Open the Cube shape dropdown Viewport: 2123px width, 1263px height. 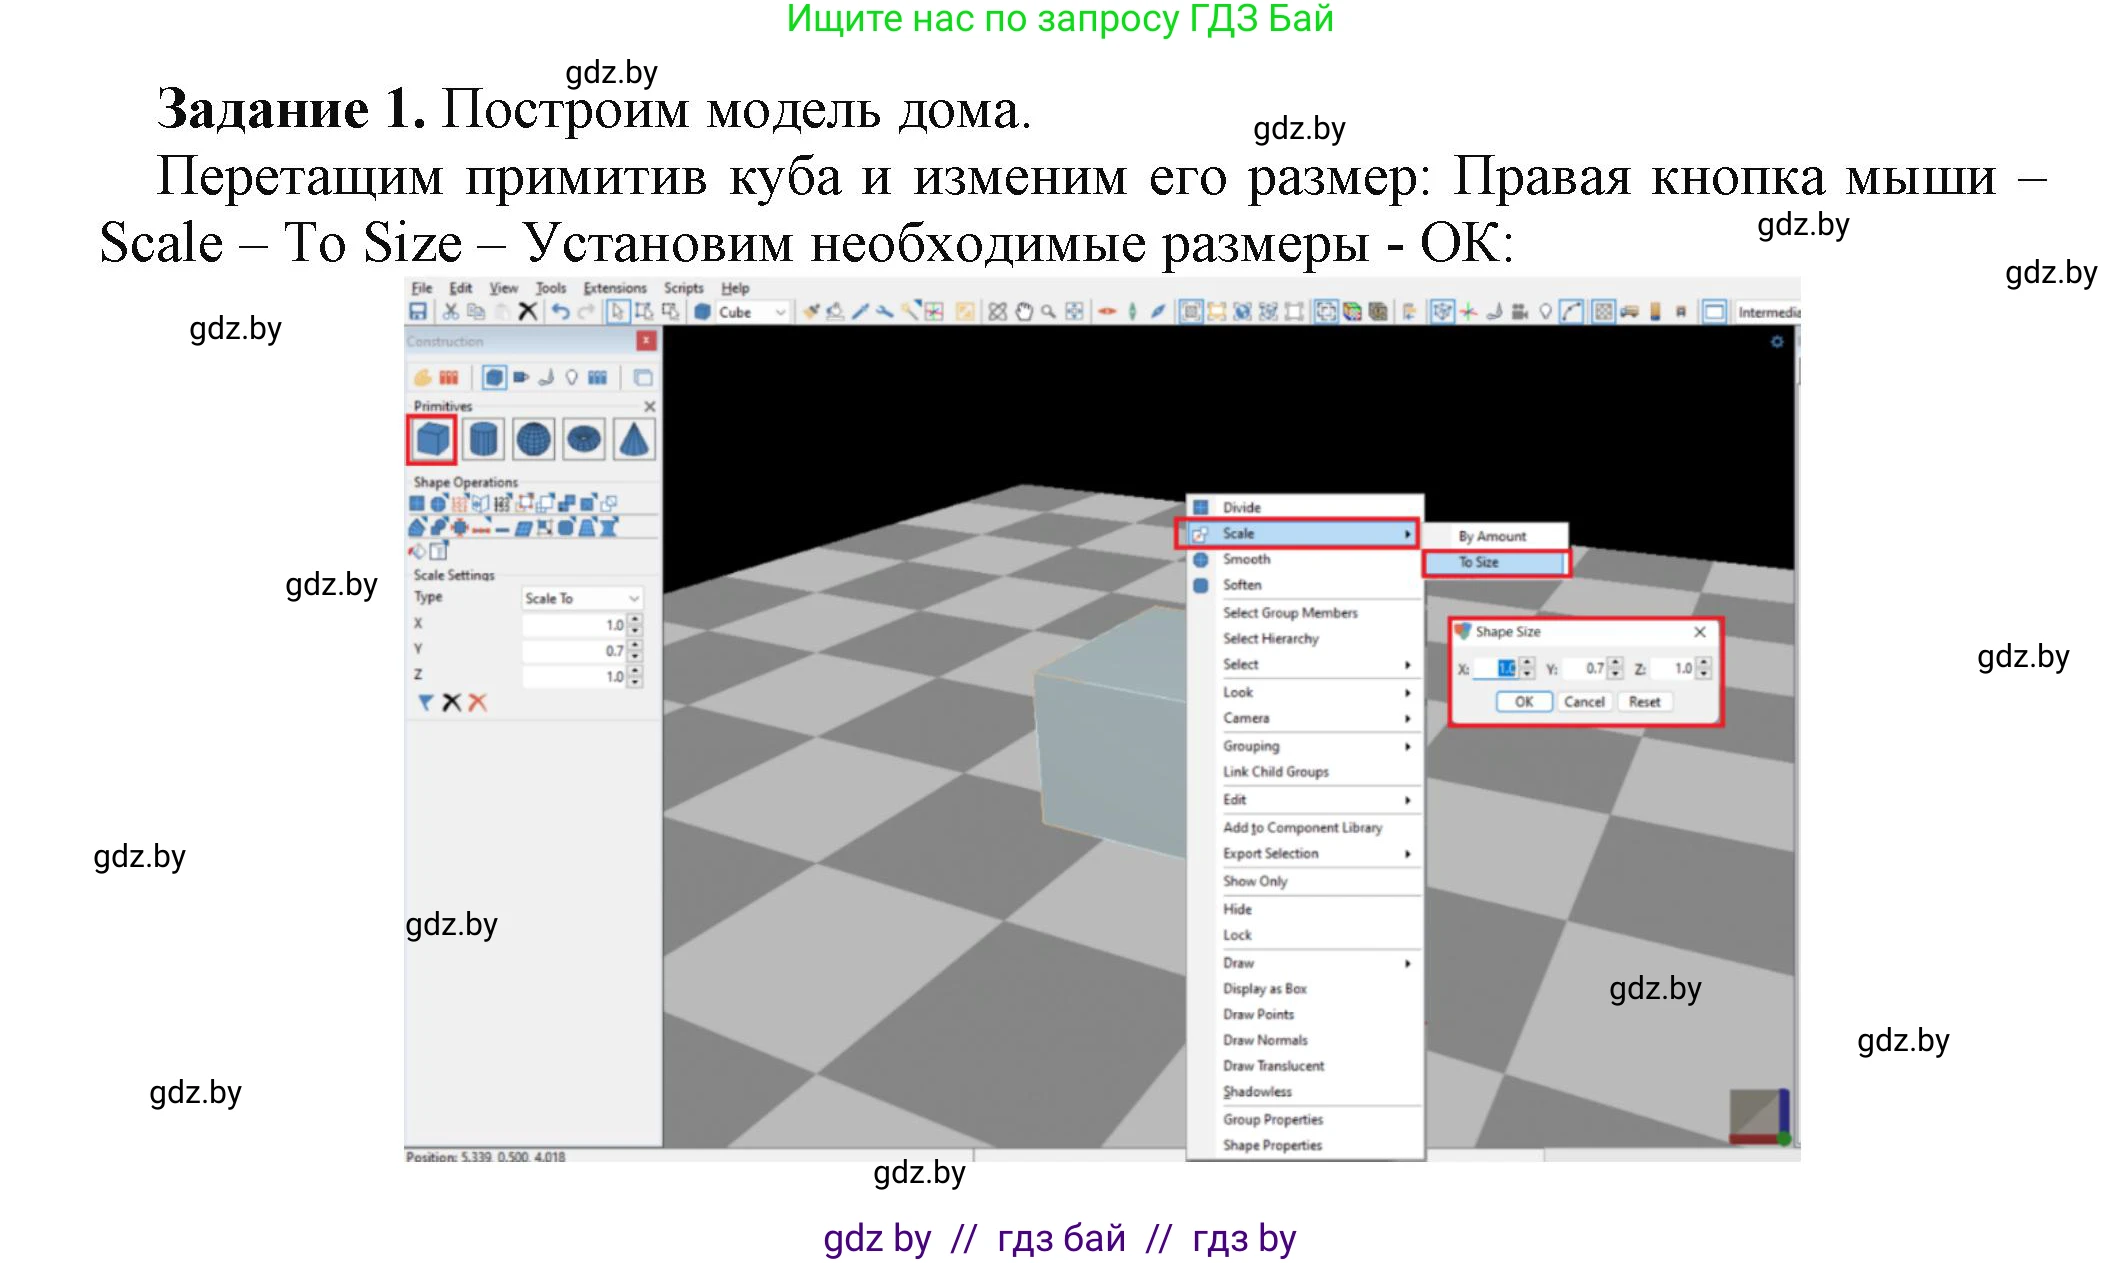(780, 312)
